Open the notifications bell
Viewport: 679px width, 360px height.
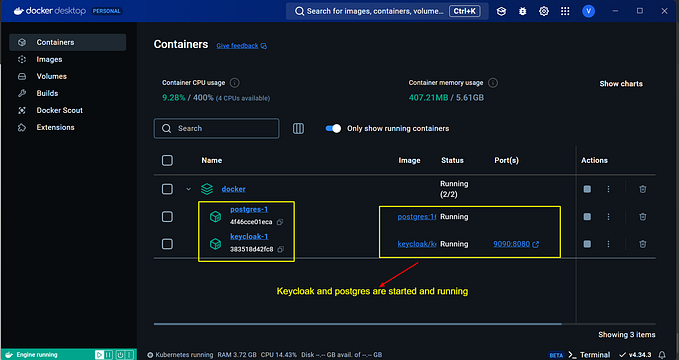[x=662, y=355]
